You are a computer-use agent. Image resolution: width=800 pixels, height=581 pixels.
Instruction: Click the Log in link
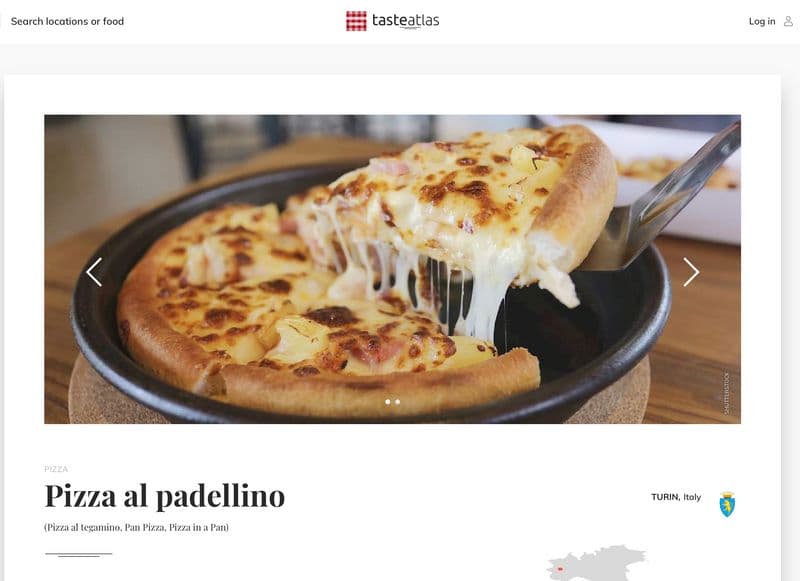pyautogui.click(x=762, y=21)
